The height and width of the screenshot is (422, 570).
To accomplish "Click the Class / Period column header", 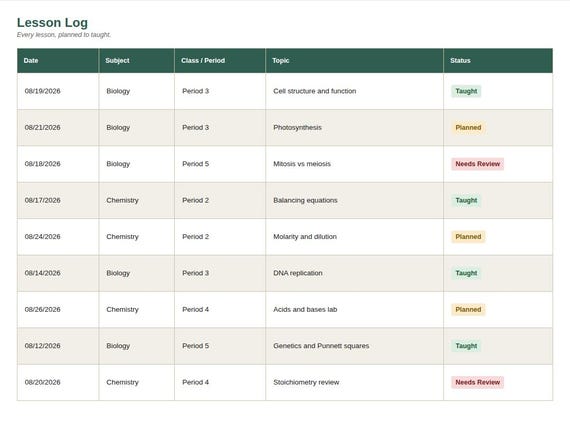I will 220,61.
